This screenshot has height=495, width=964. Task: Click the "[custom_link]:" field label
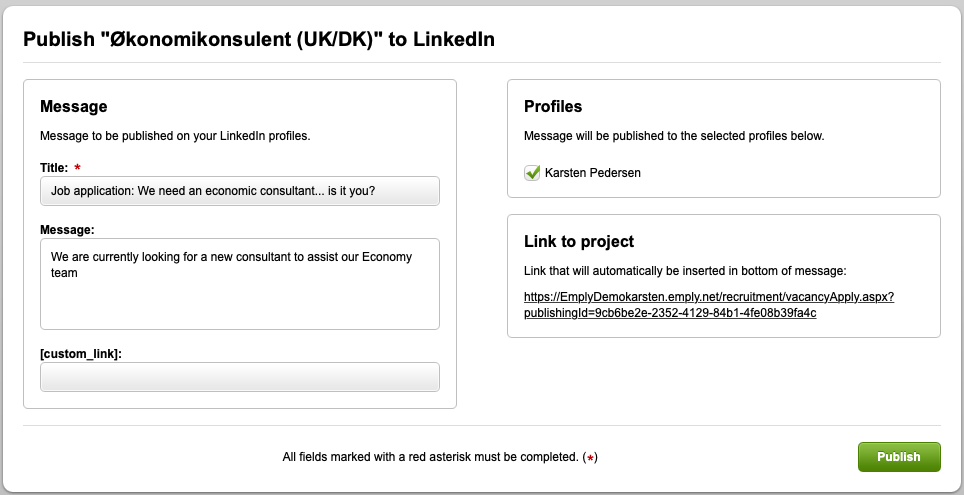pos(81,353)
